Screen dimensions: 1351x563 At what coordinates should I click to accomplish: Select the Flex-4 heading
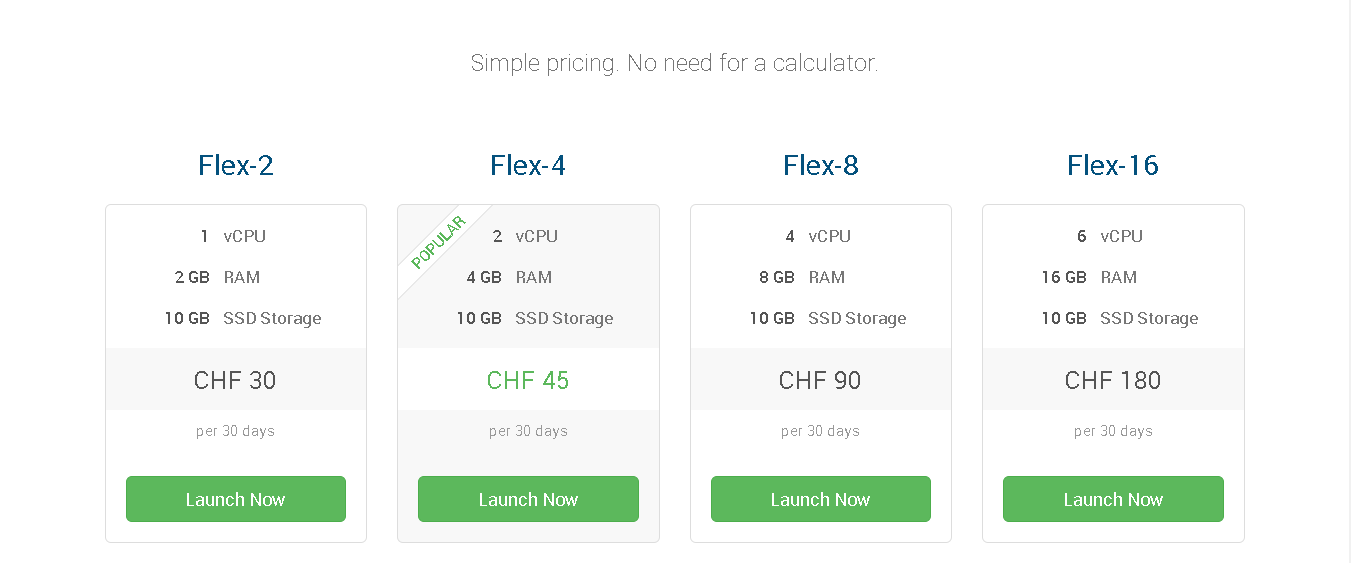coord(528,165)
